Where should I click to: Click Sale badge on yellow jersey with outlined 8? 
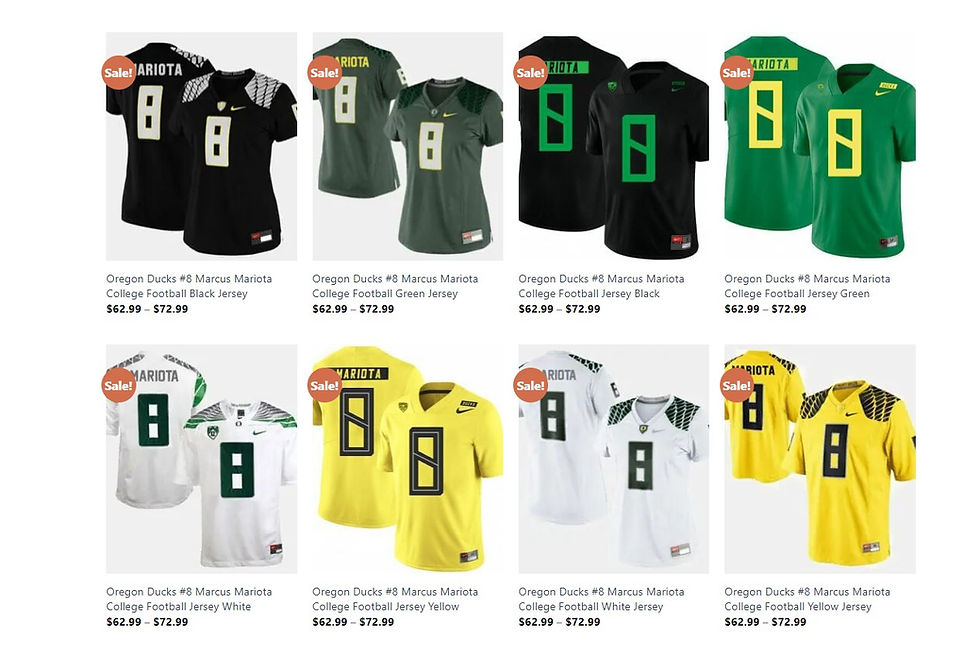click(x=324, y=385)
